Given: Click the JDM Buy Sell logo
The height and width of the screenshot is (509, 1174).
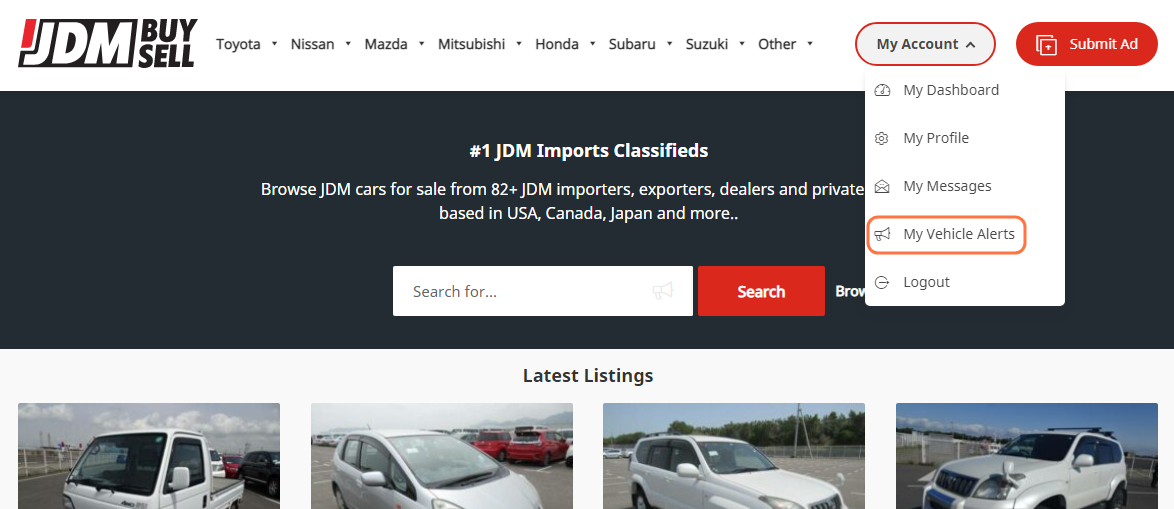Looking at the screenshot, I should [108, 43].
